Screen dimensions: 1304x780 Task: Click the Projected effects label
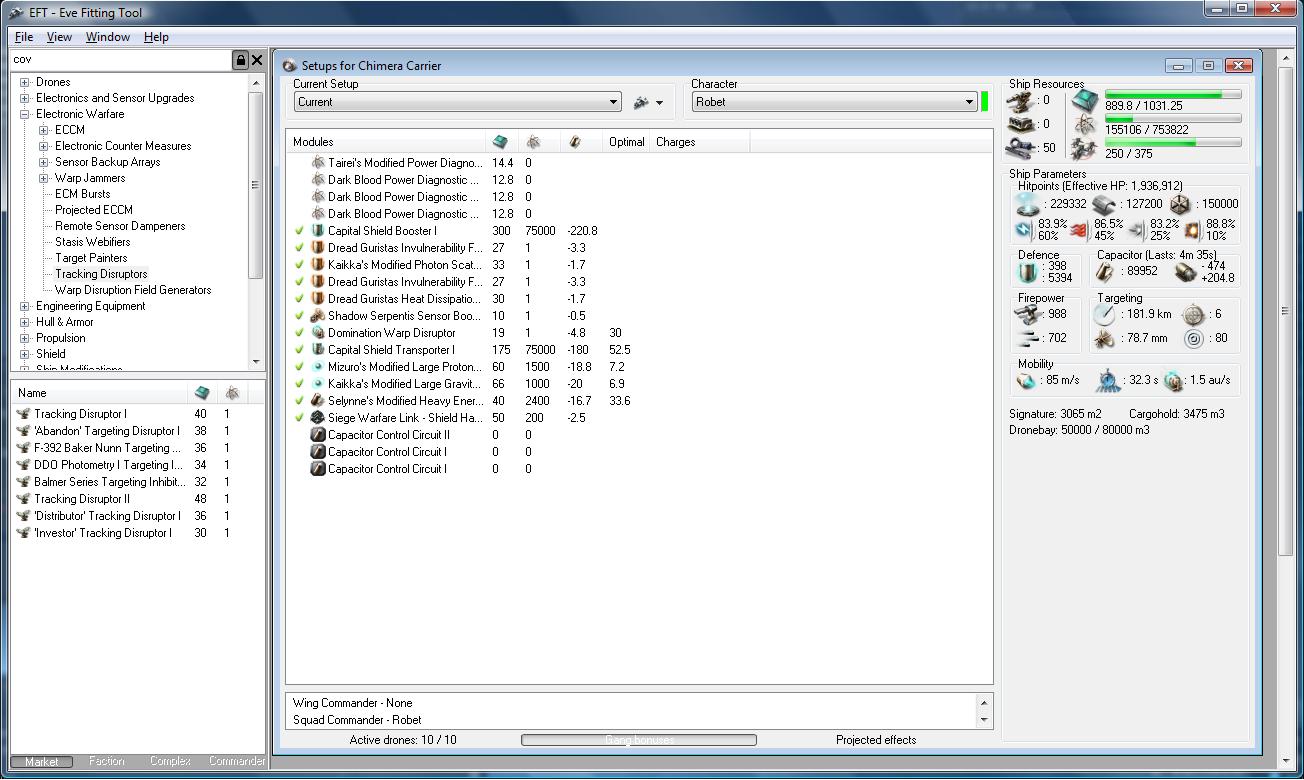(x=876, y=740)
